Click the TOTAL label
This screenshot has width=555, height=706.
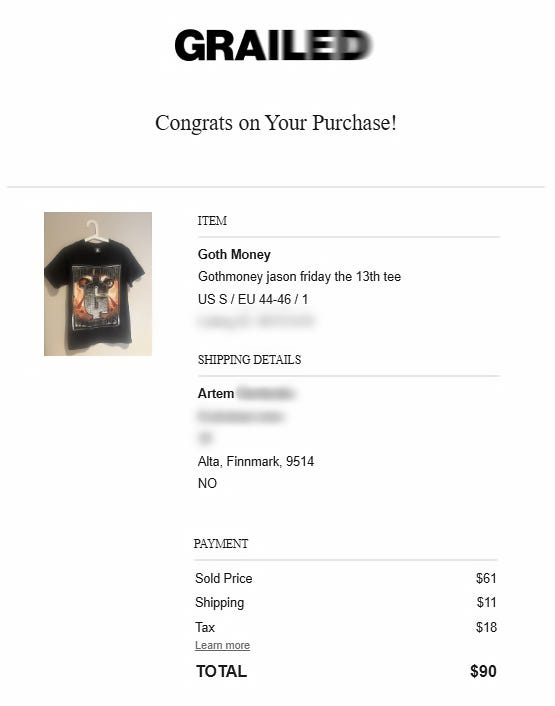(221, 671)
